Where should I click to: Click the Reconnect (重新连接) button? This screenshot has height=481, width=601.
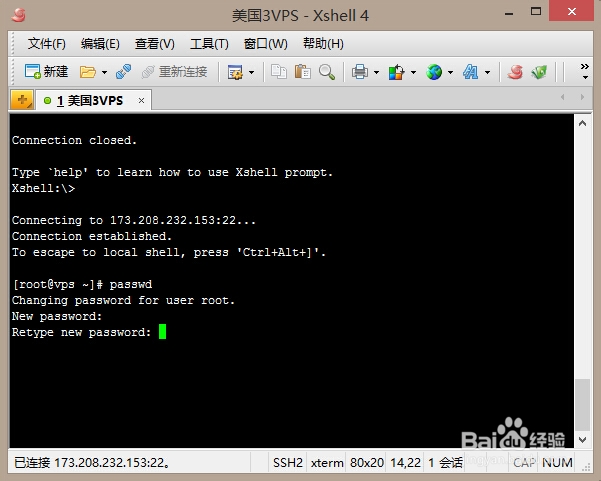pyautogui.click(x=174, y=72)
